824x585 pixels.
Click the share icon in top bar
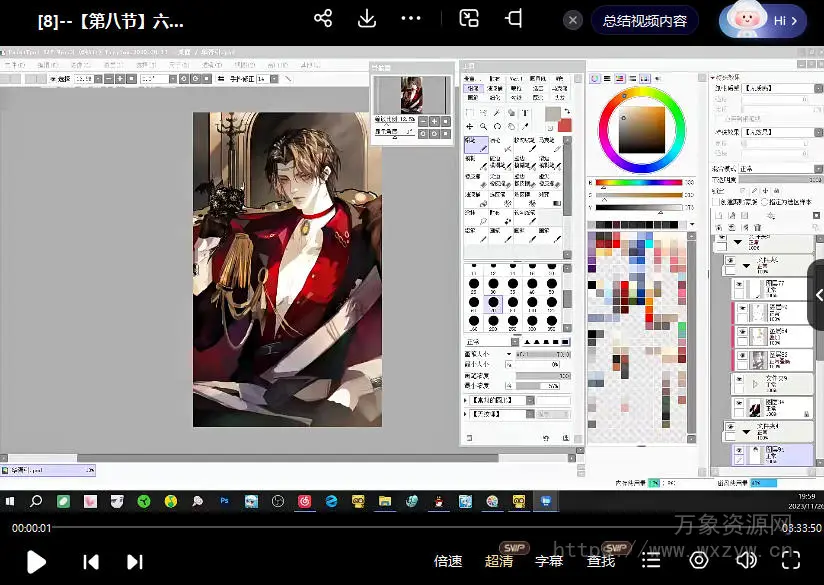click(x=323, y=19)
